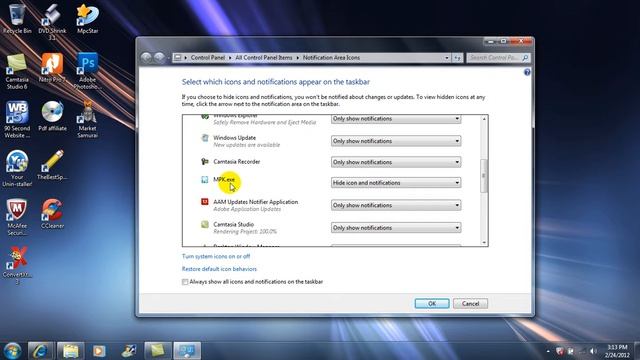640x360 pixels.
Task: Open the McAfee Security desktop shortcut
Action: pos(17,217)
